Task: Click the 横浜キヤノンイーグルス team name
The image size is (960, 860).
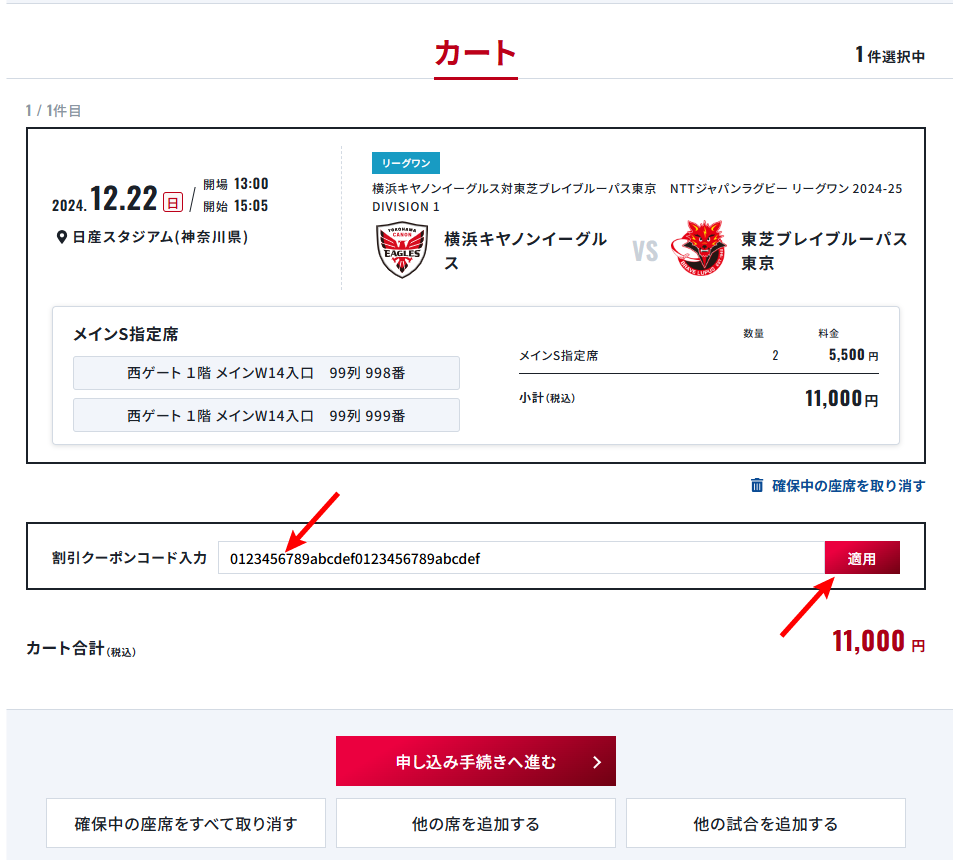Action: pos(525,251)
